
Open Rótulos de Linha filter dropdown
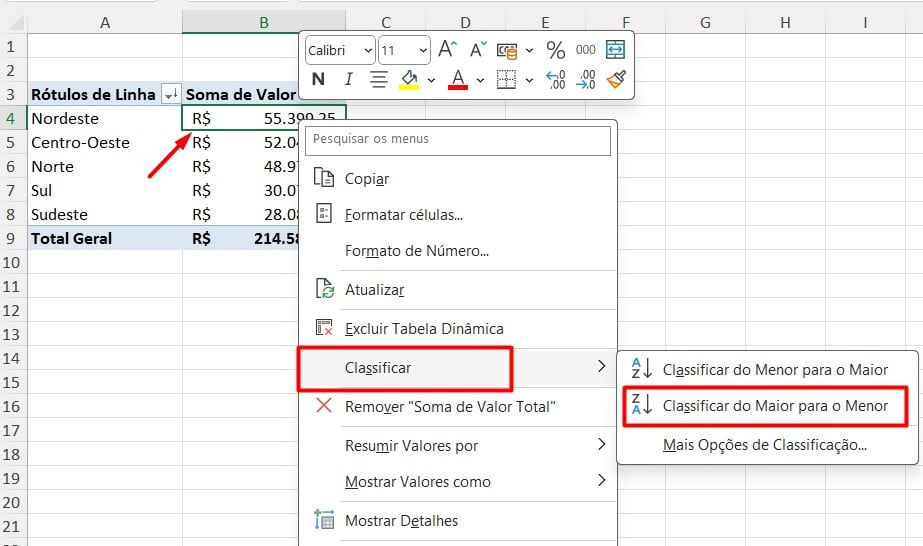point(170,94)
